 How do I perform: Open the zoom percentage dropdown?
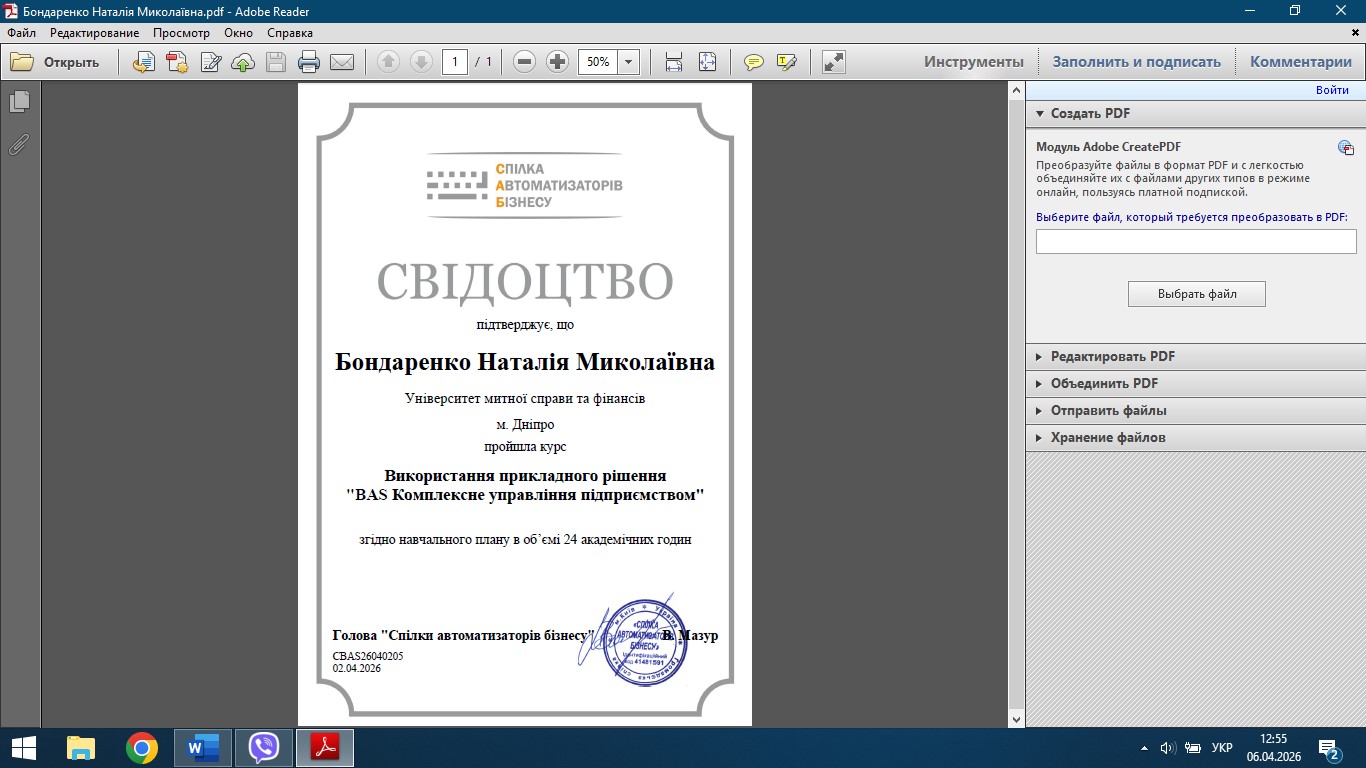pos(629,62)
